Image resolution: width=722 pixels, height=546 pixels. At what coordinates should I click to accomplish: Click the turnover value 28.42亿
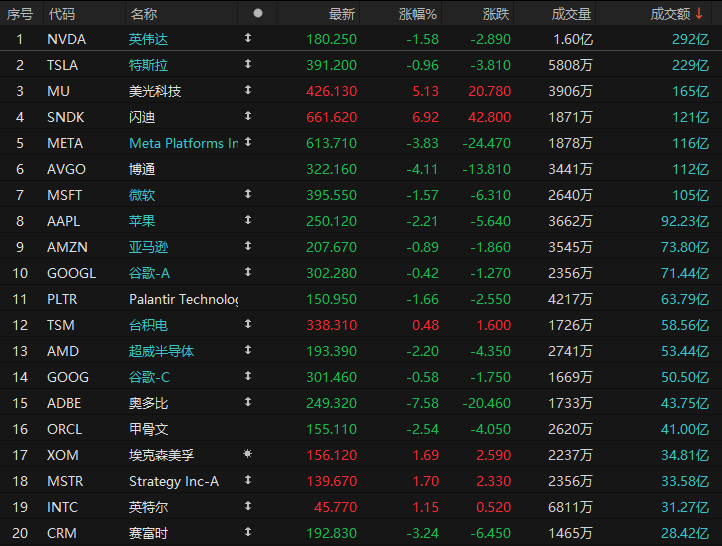pos(685,534)
